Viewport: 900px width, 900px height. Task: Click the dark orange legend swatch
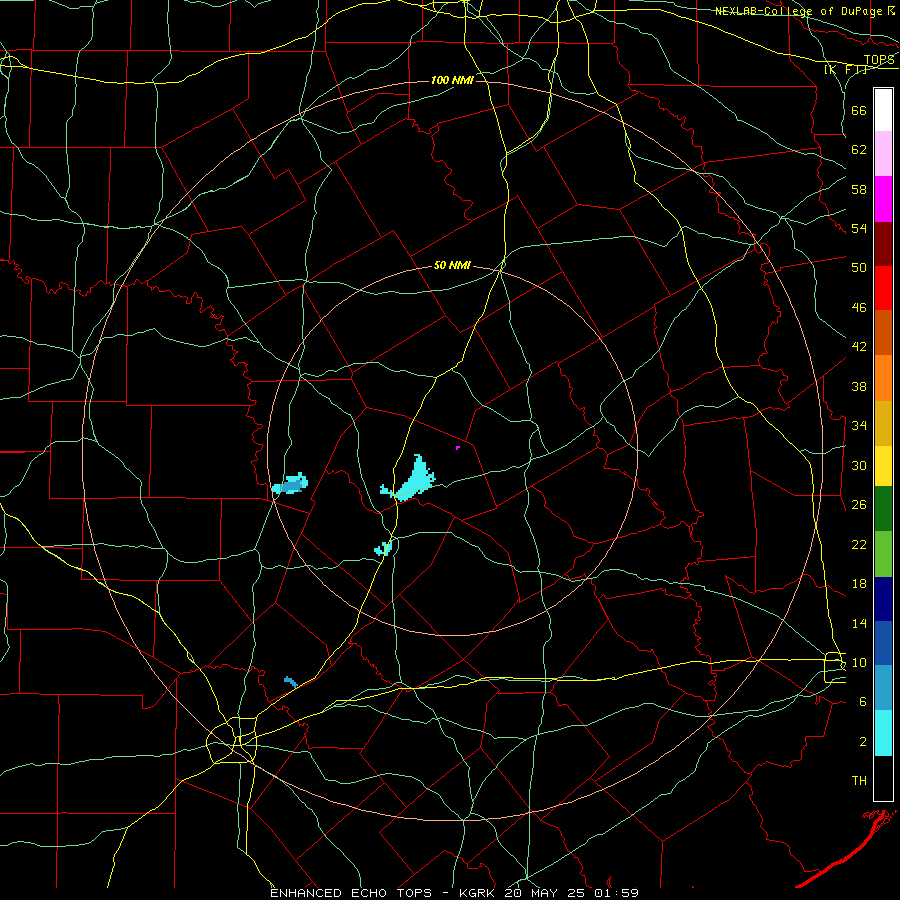click(x=883, y=332)
